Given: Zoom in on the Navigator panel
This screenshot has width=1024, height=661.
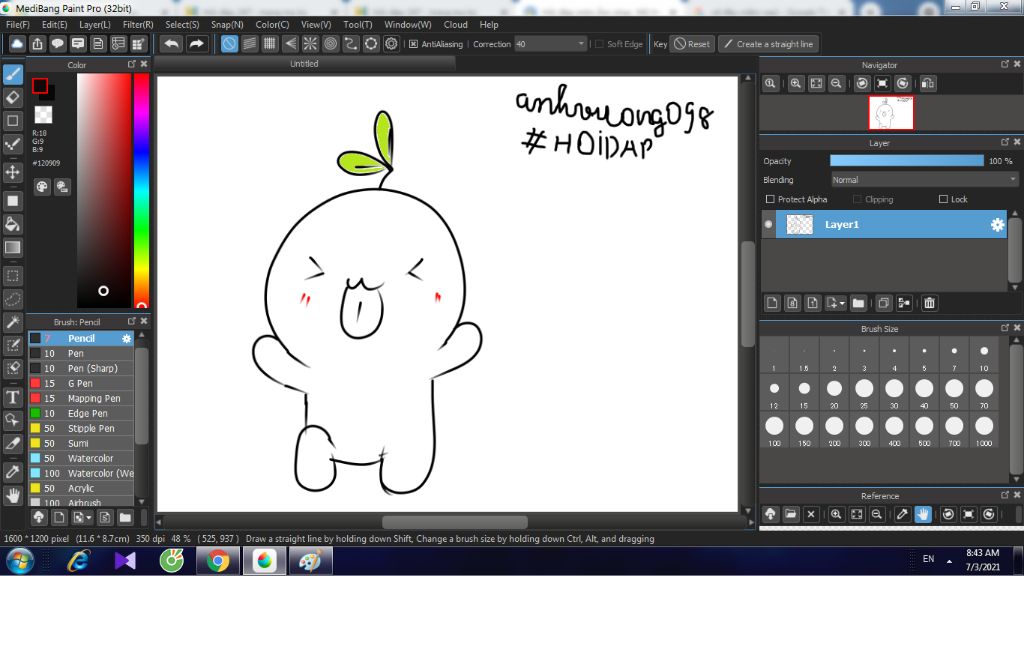Looking at the screenshot, I should tap(795, 84).
